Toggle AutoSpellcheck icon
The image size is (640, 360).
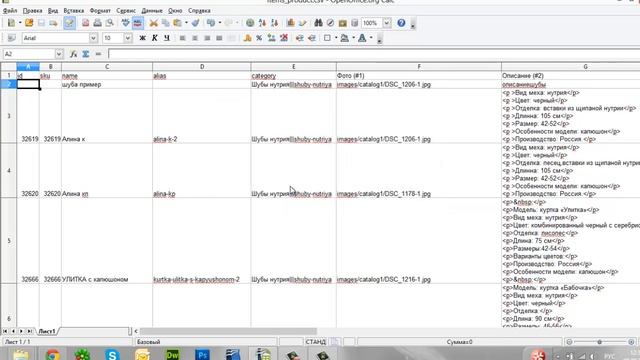click(138, 23)
